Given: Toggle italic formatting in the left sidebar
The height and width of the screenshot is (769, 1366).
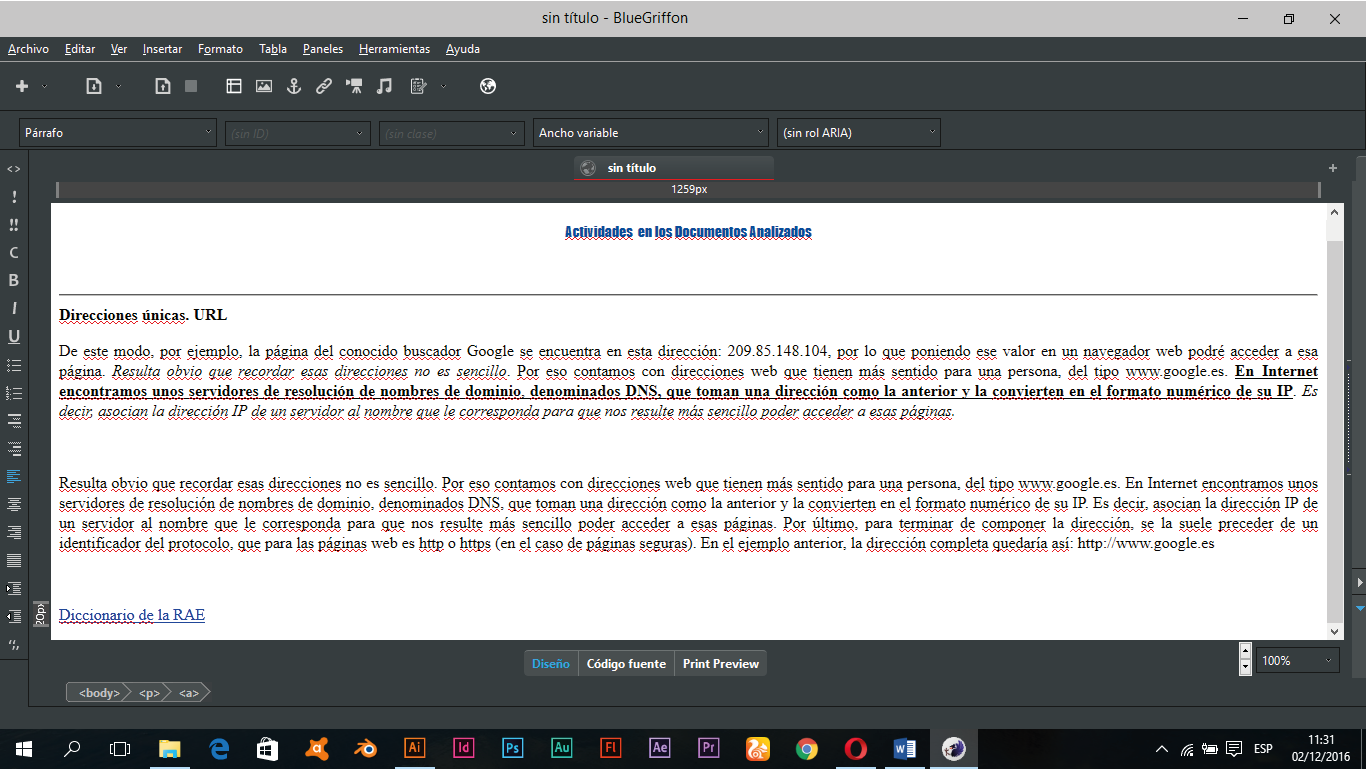Looking at the screenshot, I should point(14,309).
